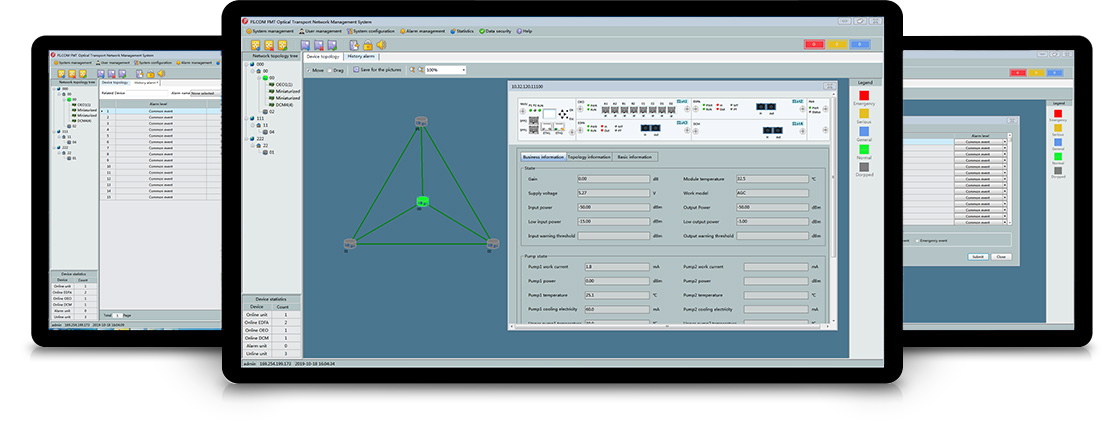
Task: Select Basic information tab in device dialog
Action: [x=634, y=157]
